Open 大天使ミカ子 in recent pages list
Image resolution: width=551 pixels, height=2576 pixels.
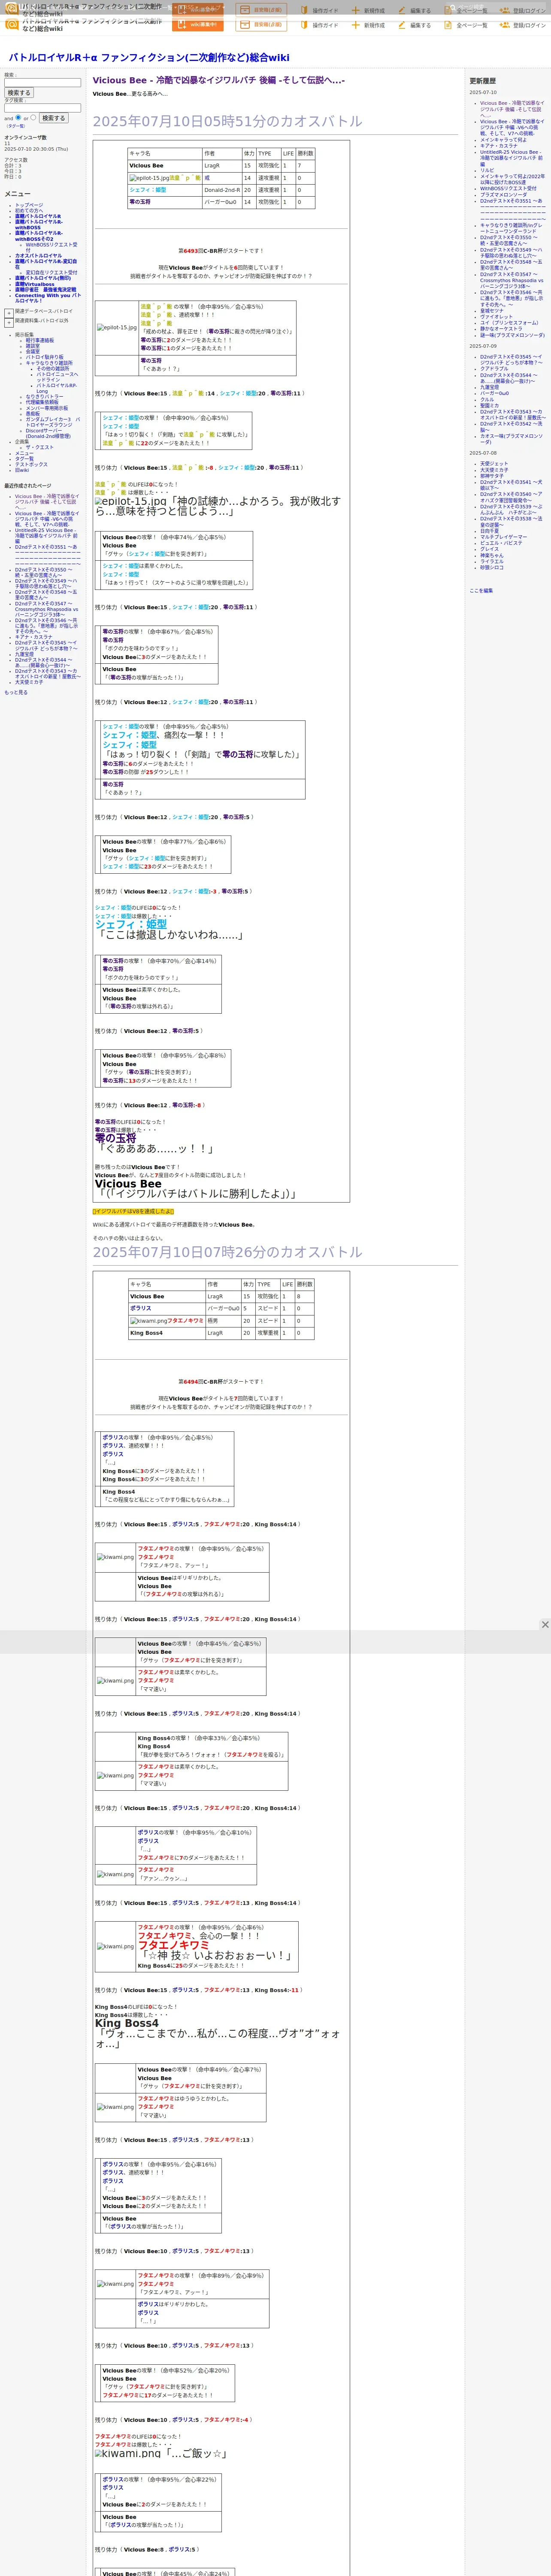coord(29,682)
